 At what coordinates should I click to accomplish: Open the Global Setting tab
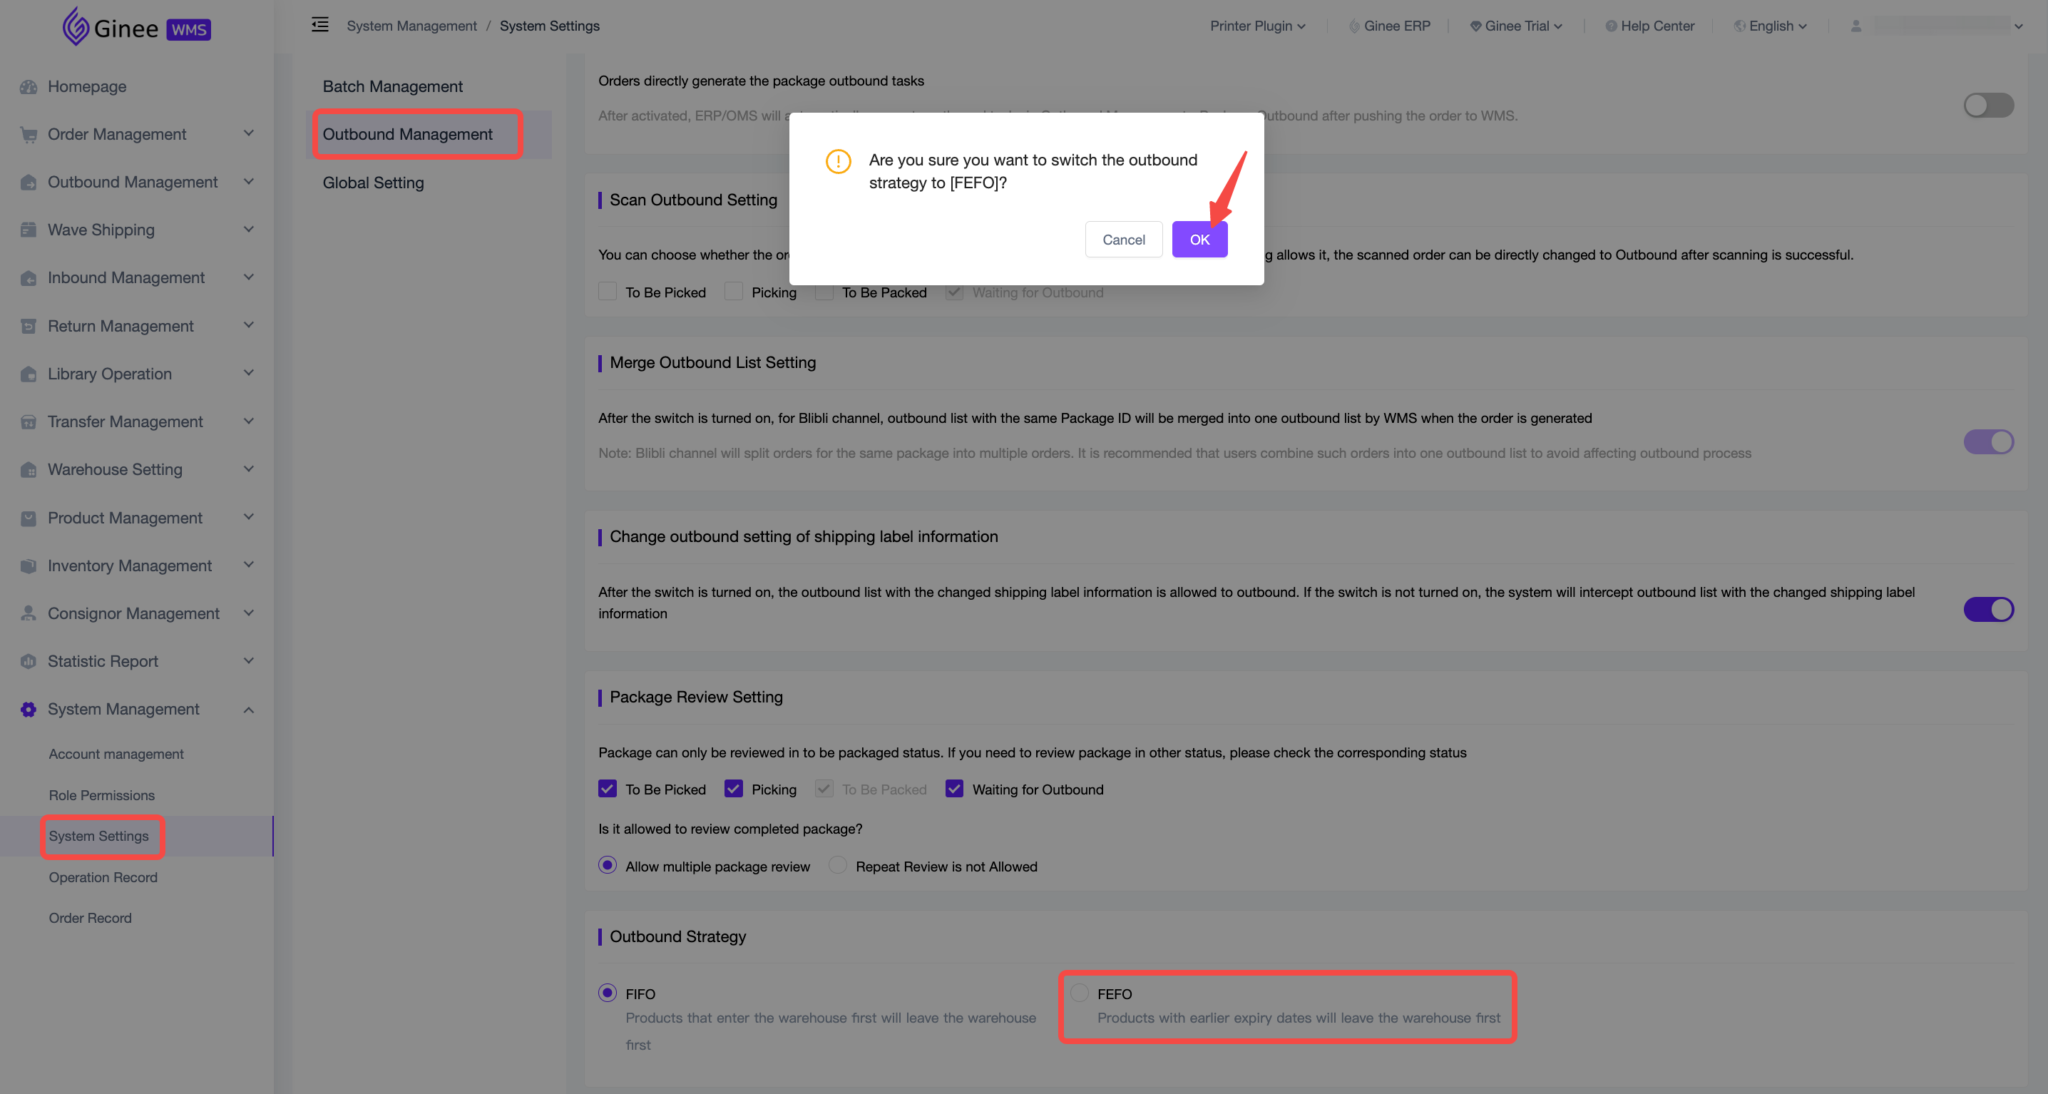[373, 183]
